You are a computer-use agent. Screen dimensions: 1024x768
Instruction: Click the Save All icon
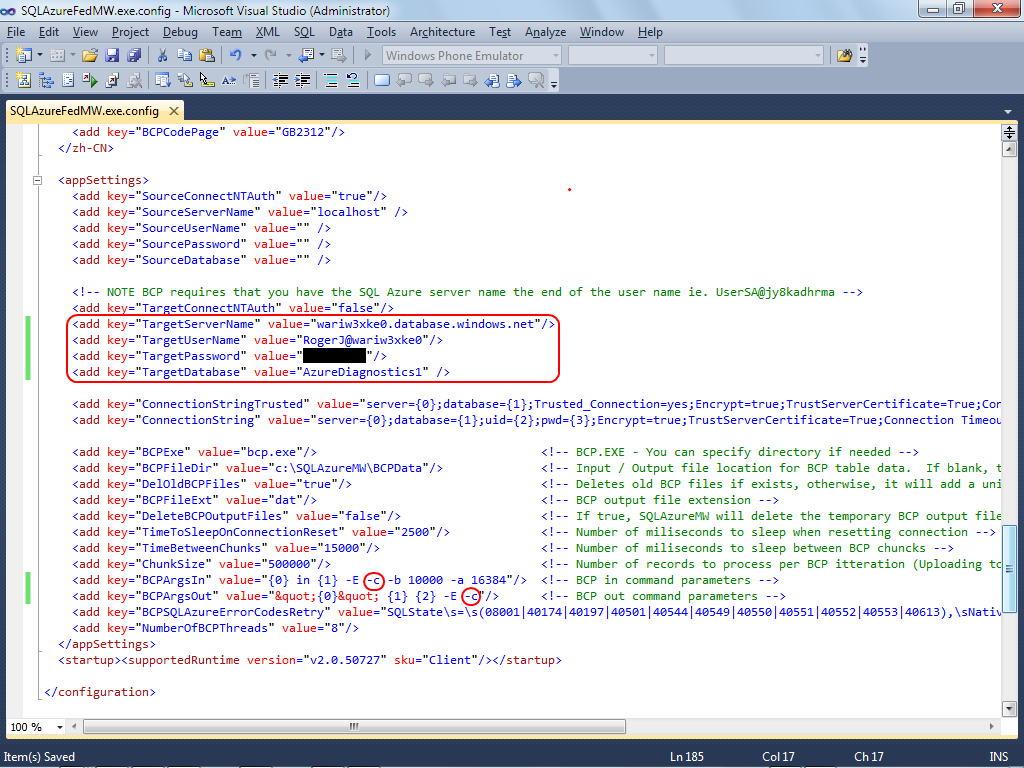(x=135, y=56)
